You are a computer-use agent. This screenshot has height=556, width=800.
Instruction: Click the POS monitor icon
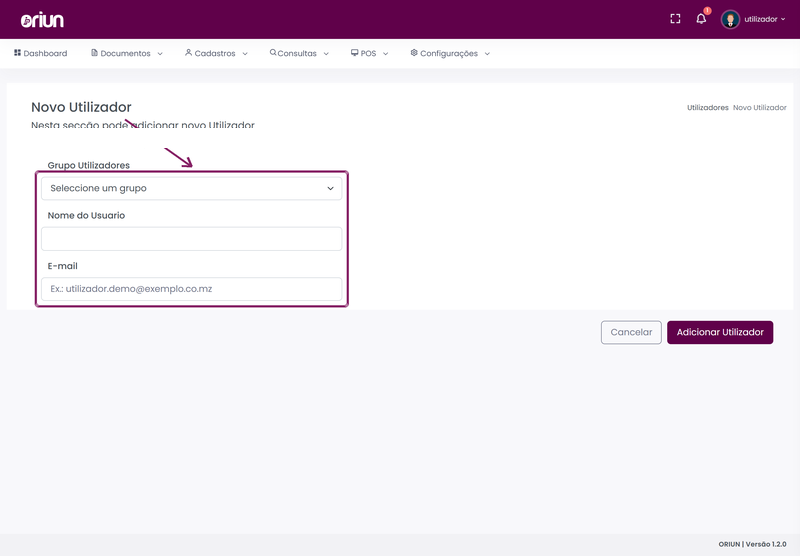(x=355, y=53)
